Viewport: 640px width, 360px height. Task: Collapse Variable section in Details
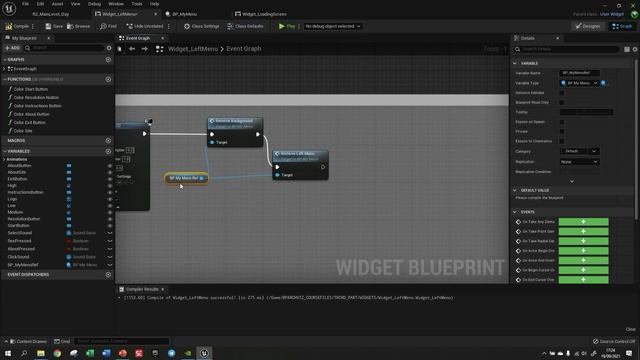click(515, 63)
